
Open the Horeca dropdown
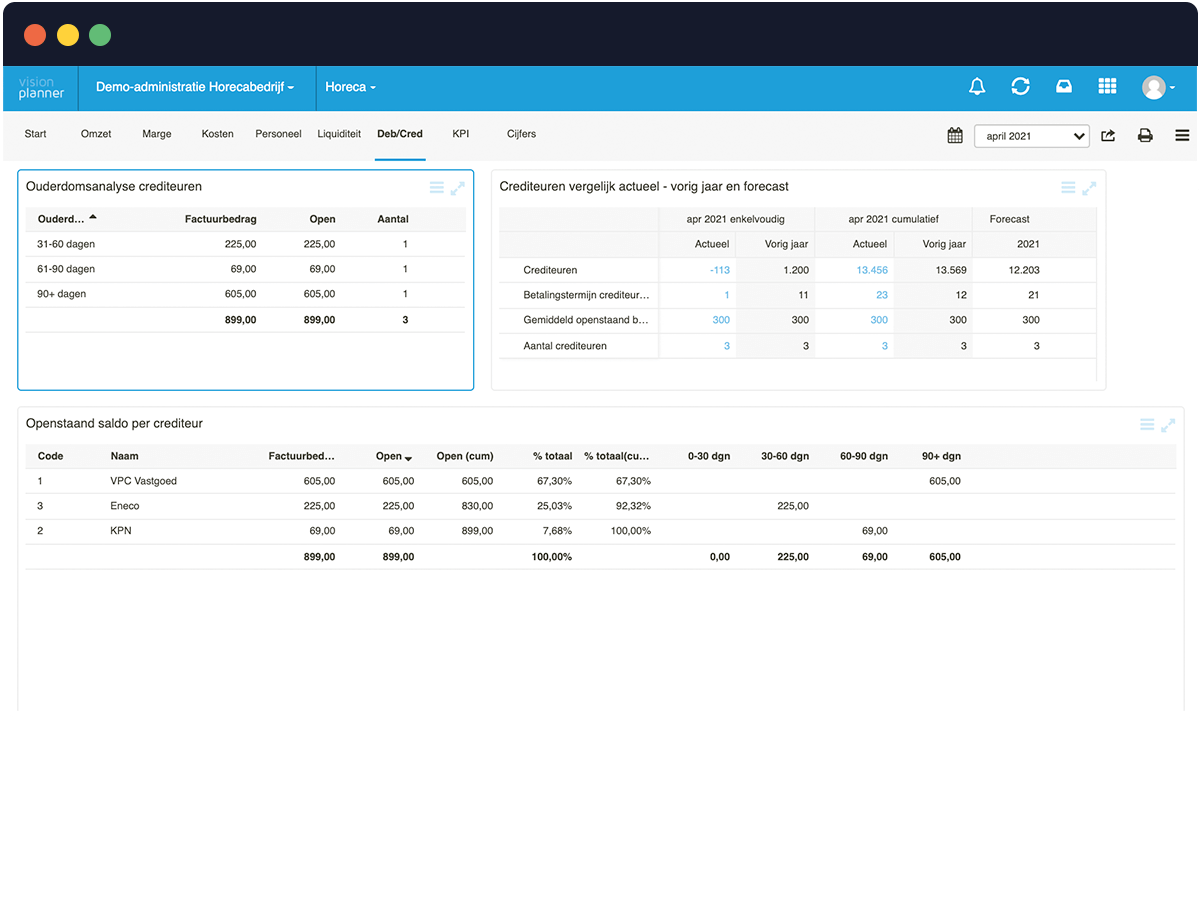click(x=350, y=87)
